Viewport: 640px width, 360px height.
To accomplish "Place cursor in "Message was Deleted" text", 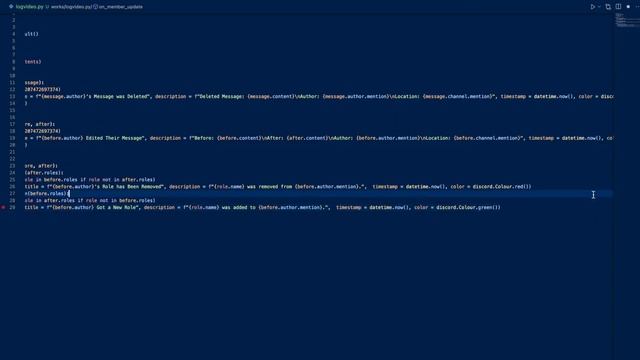I will click(122, 96).
